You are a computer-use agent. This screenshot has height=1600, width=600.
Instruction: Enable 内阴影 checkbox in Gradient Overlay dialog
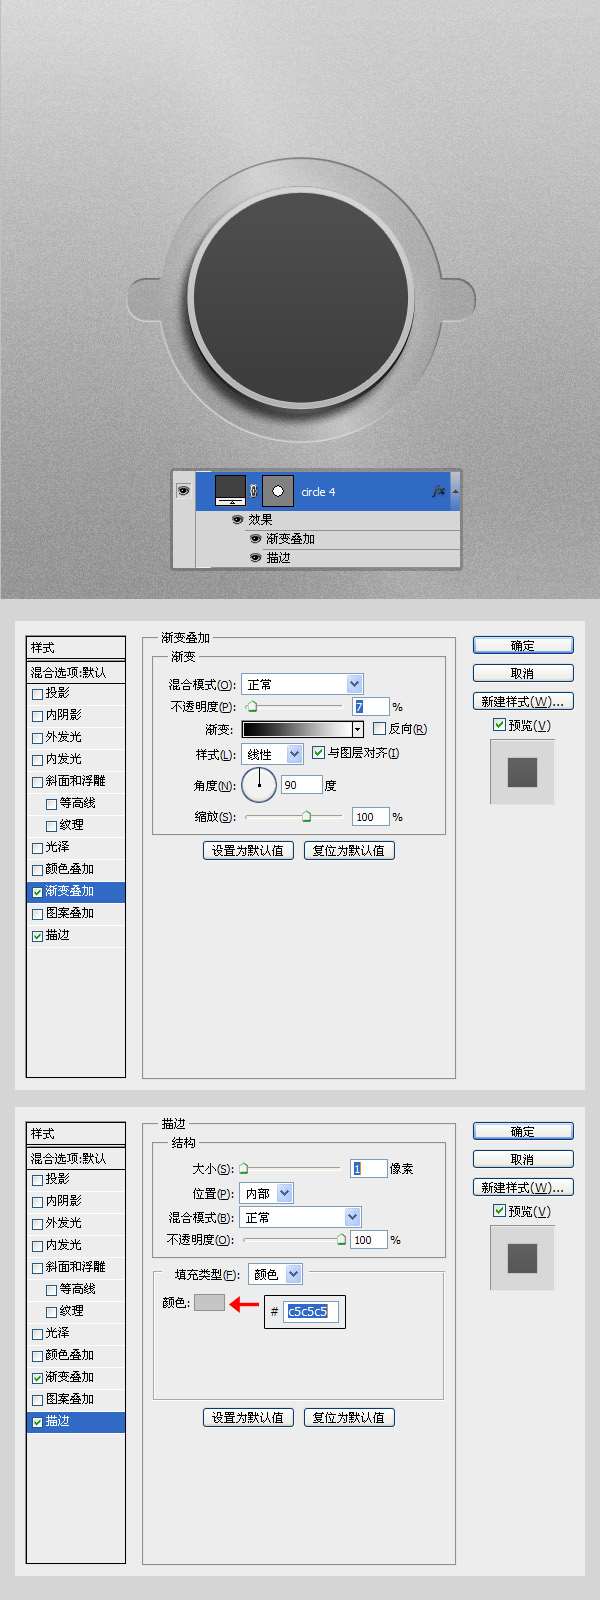coord(38,715)
